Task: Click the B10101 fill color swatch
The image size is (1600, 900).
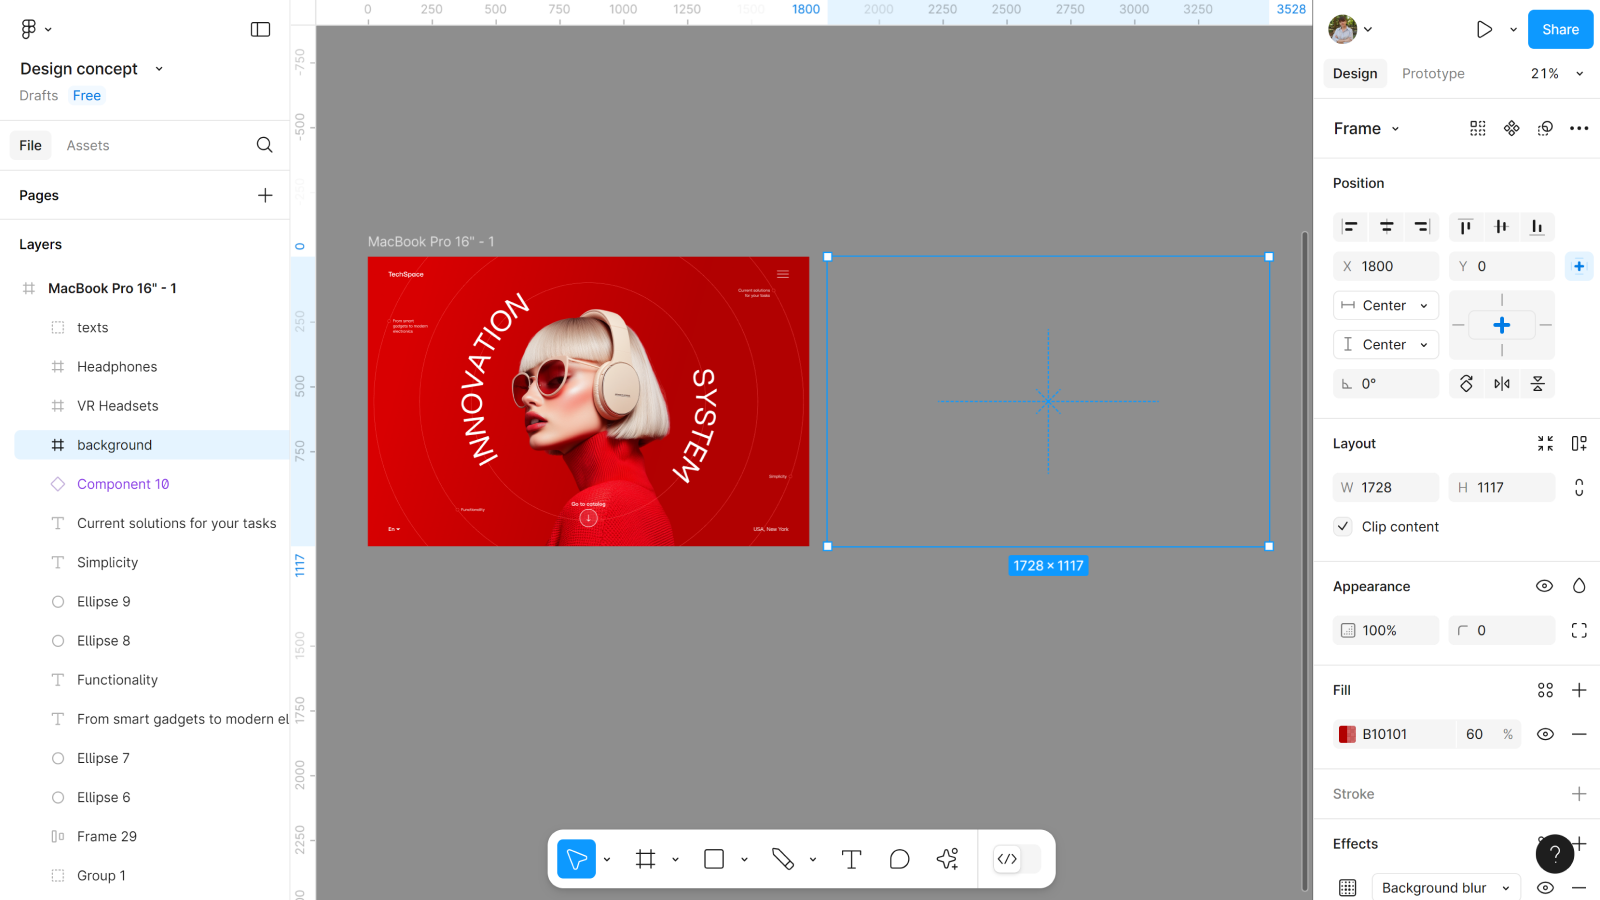Action: 1347,734
